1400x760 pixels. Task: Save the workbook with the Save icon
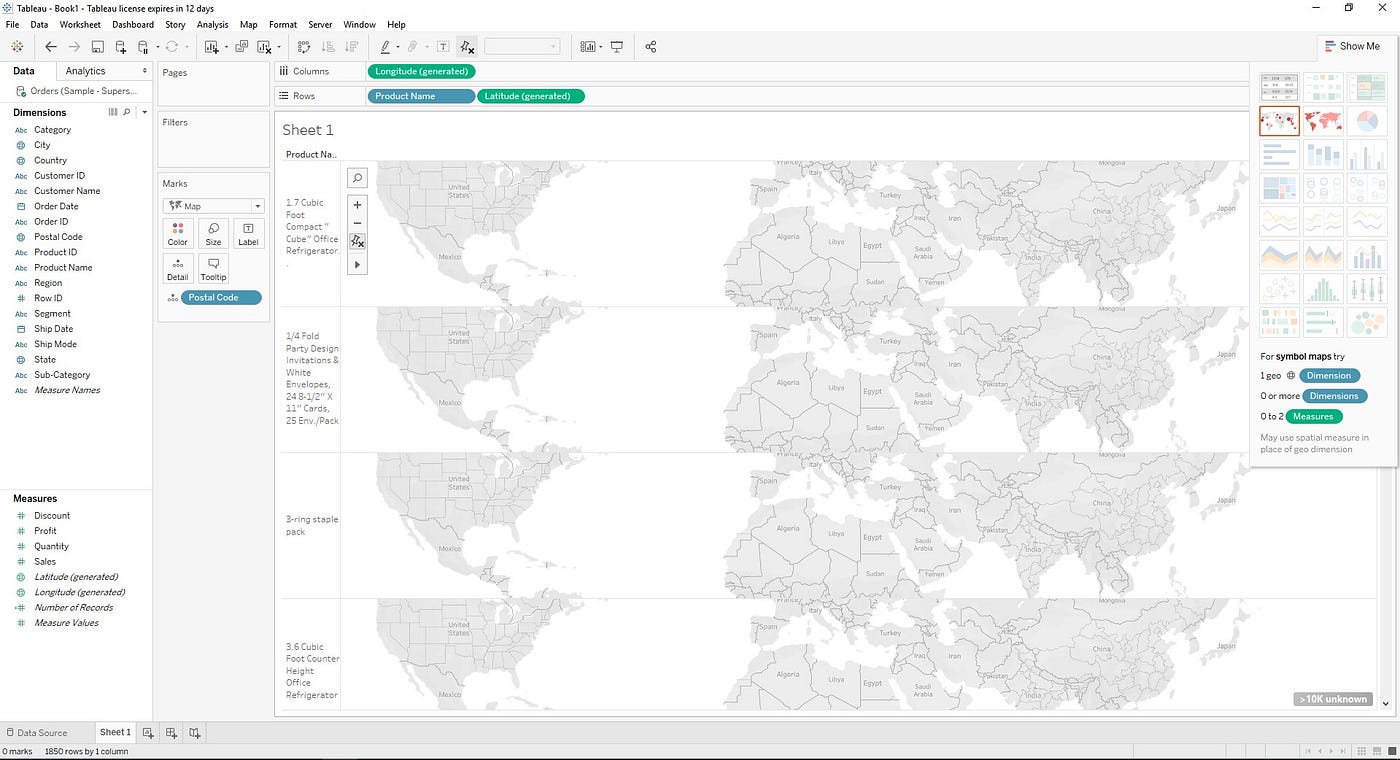[x=97, y=46]
